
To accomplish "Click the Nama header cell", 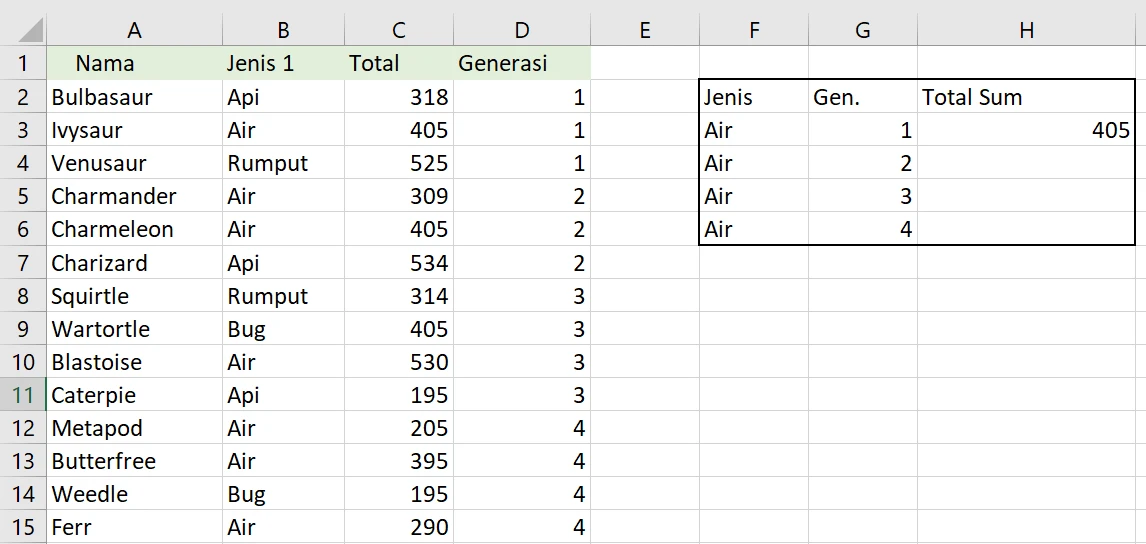I will 134,63.
